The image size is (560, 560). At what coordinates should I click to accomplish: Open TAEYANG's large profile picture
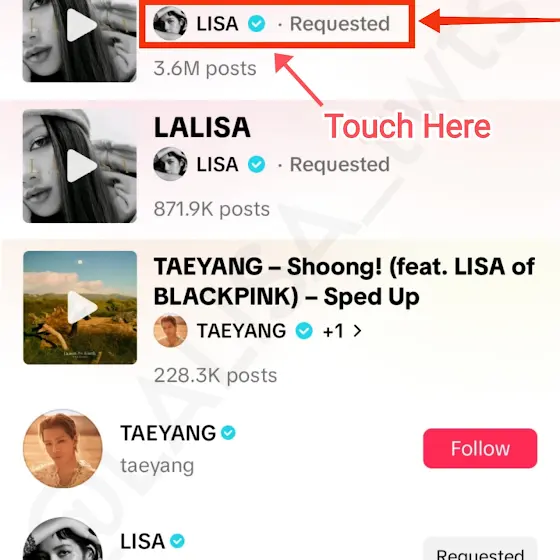pos(63,449)
